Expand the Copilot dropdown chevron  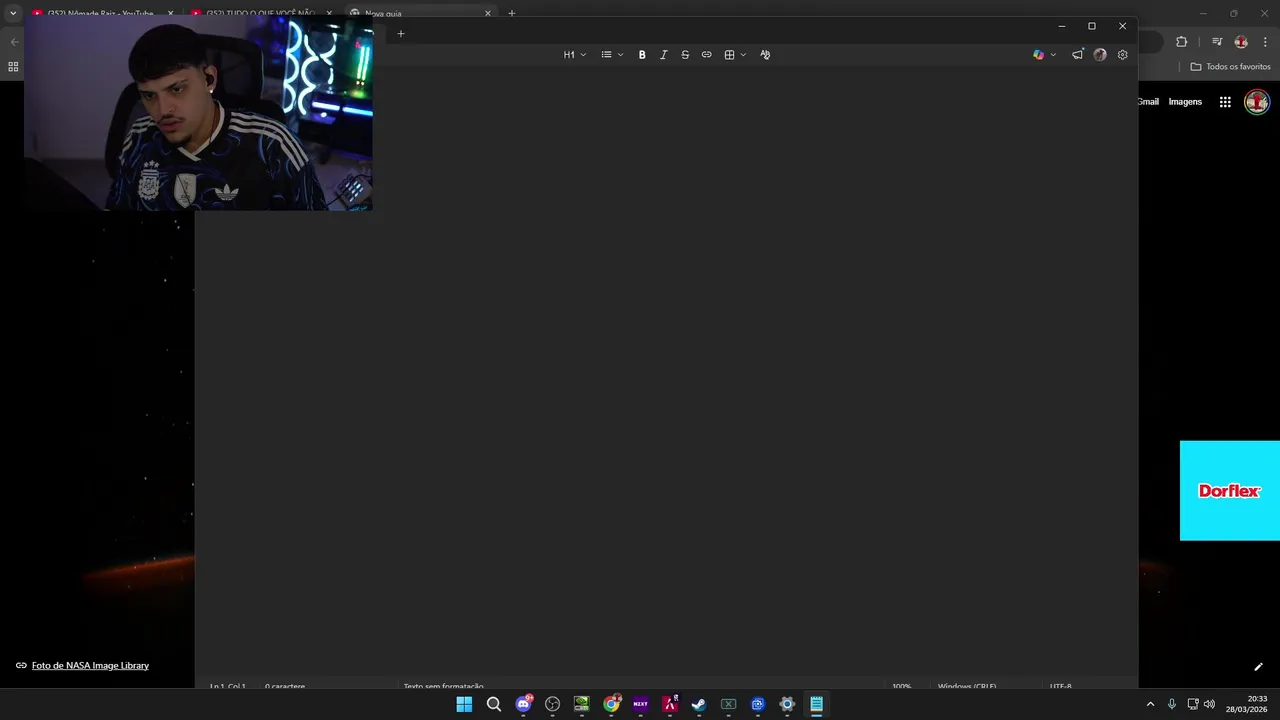click(1053, 55)
